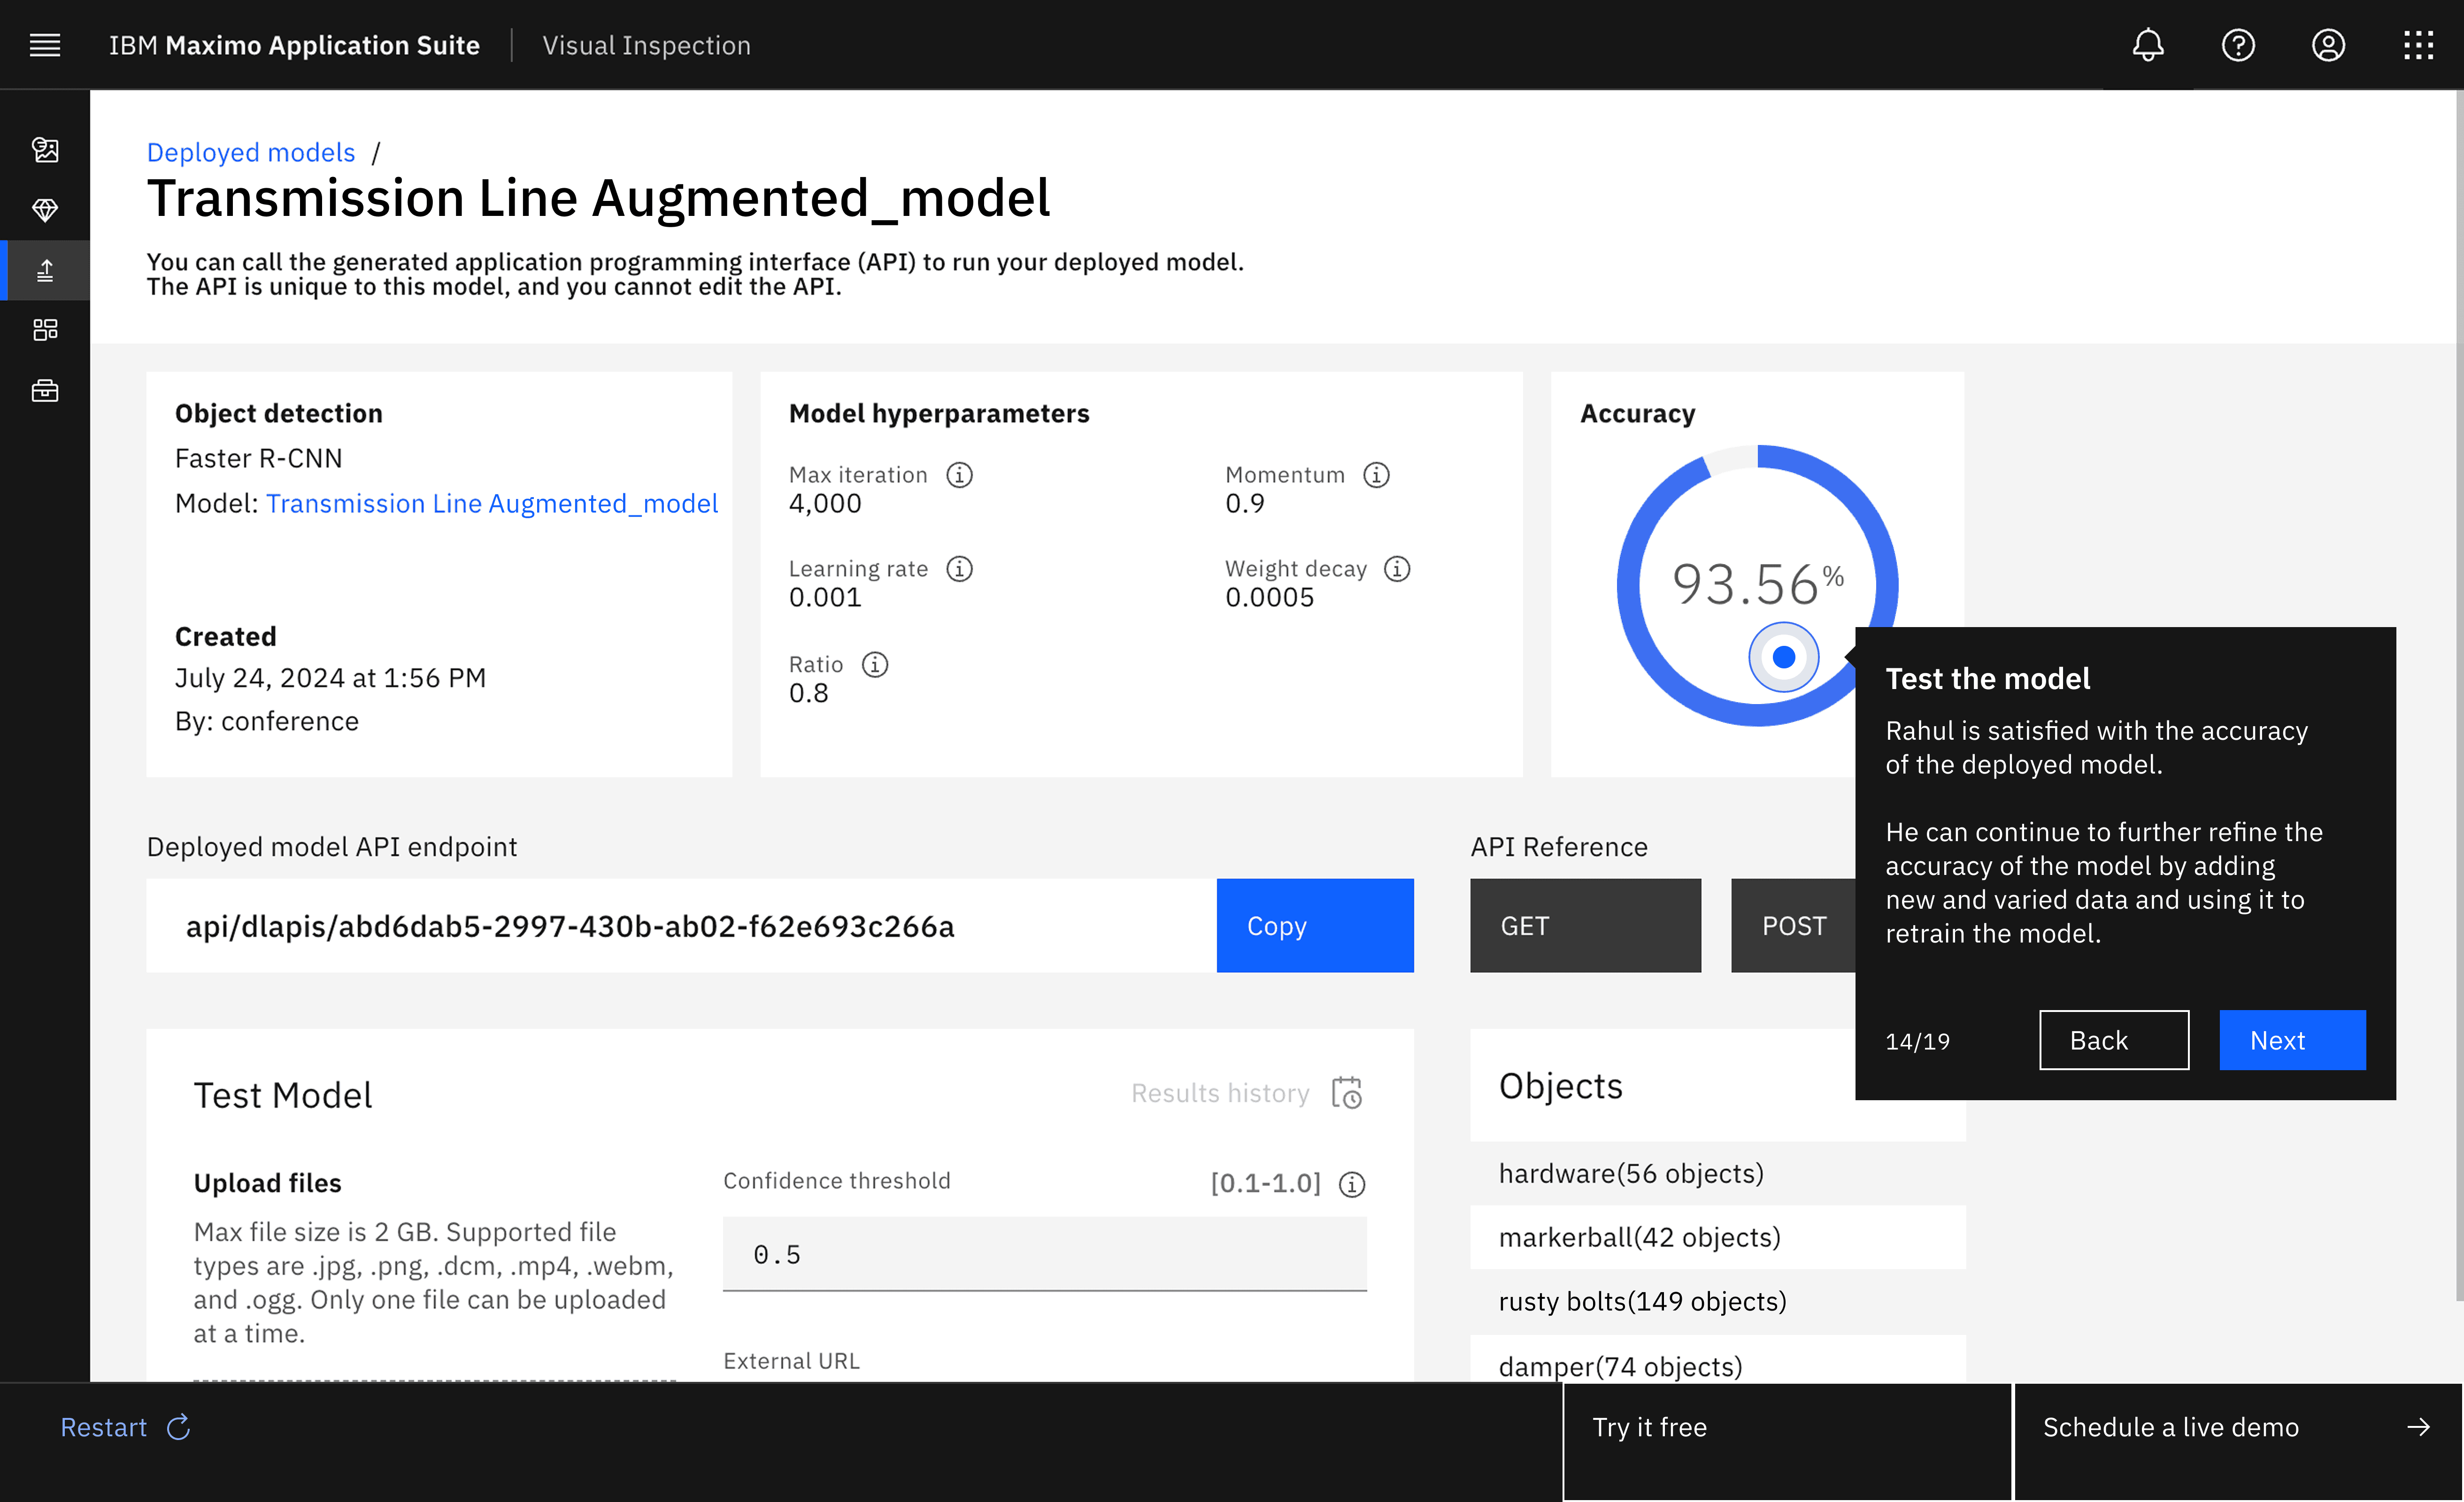Open the hamburger navigation menu
Image resolution: width=2464 pixels, height=1502 pixels.
click(x=45, y=45)
